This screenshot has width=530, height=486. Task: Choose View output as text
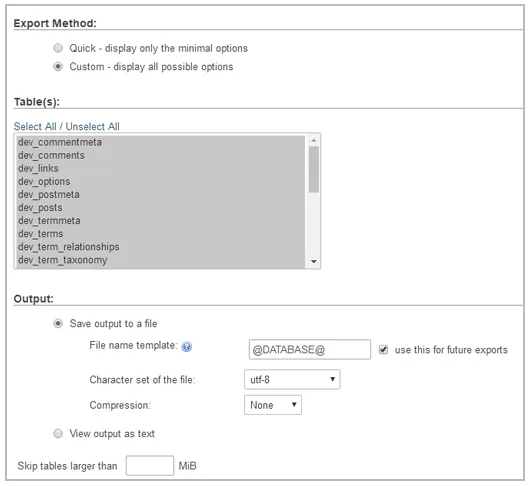pyautogui.click(x=58, y=433)
